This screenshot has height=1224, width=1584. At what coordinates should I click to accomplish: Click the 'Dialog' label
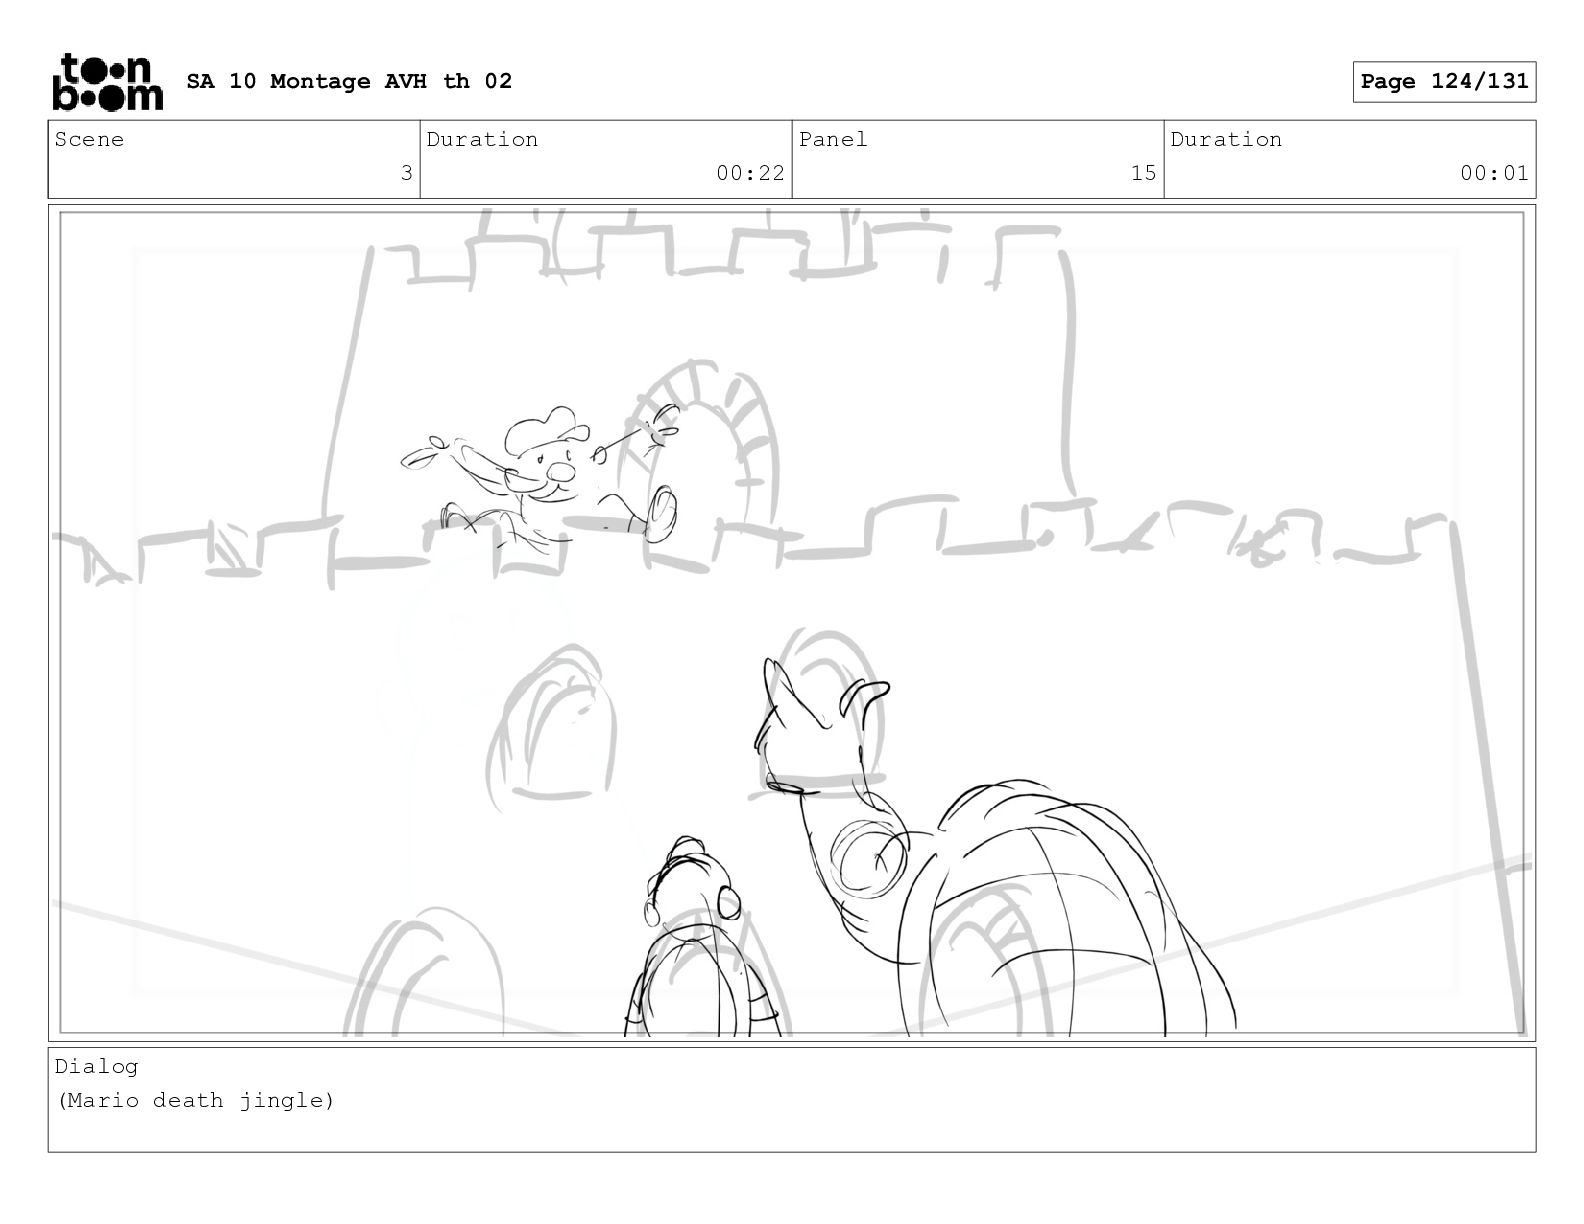pos(96,1066)
